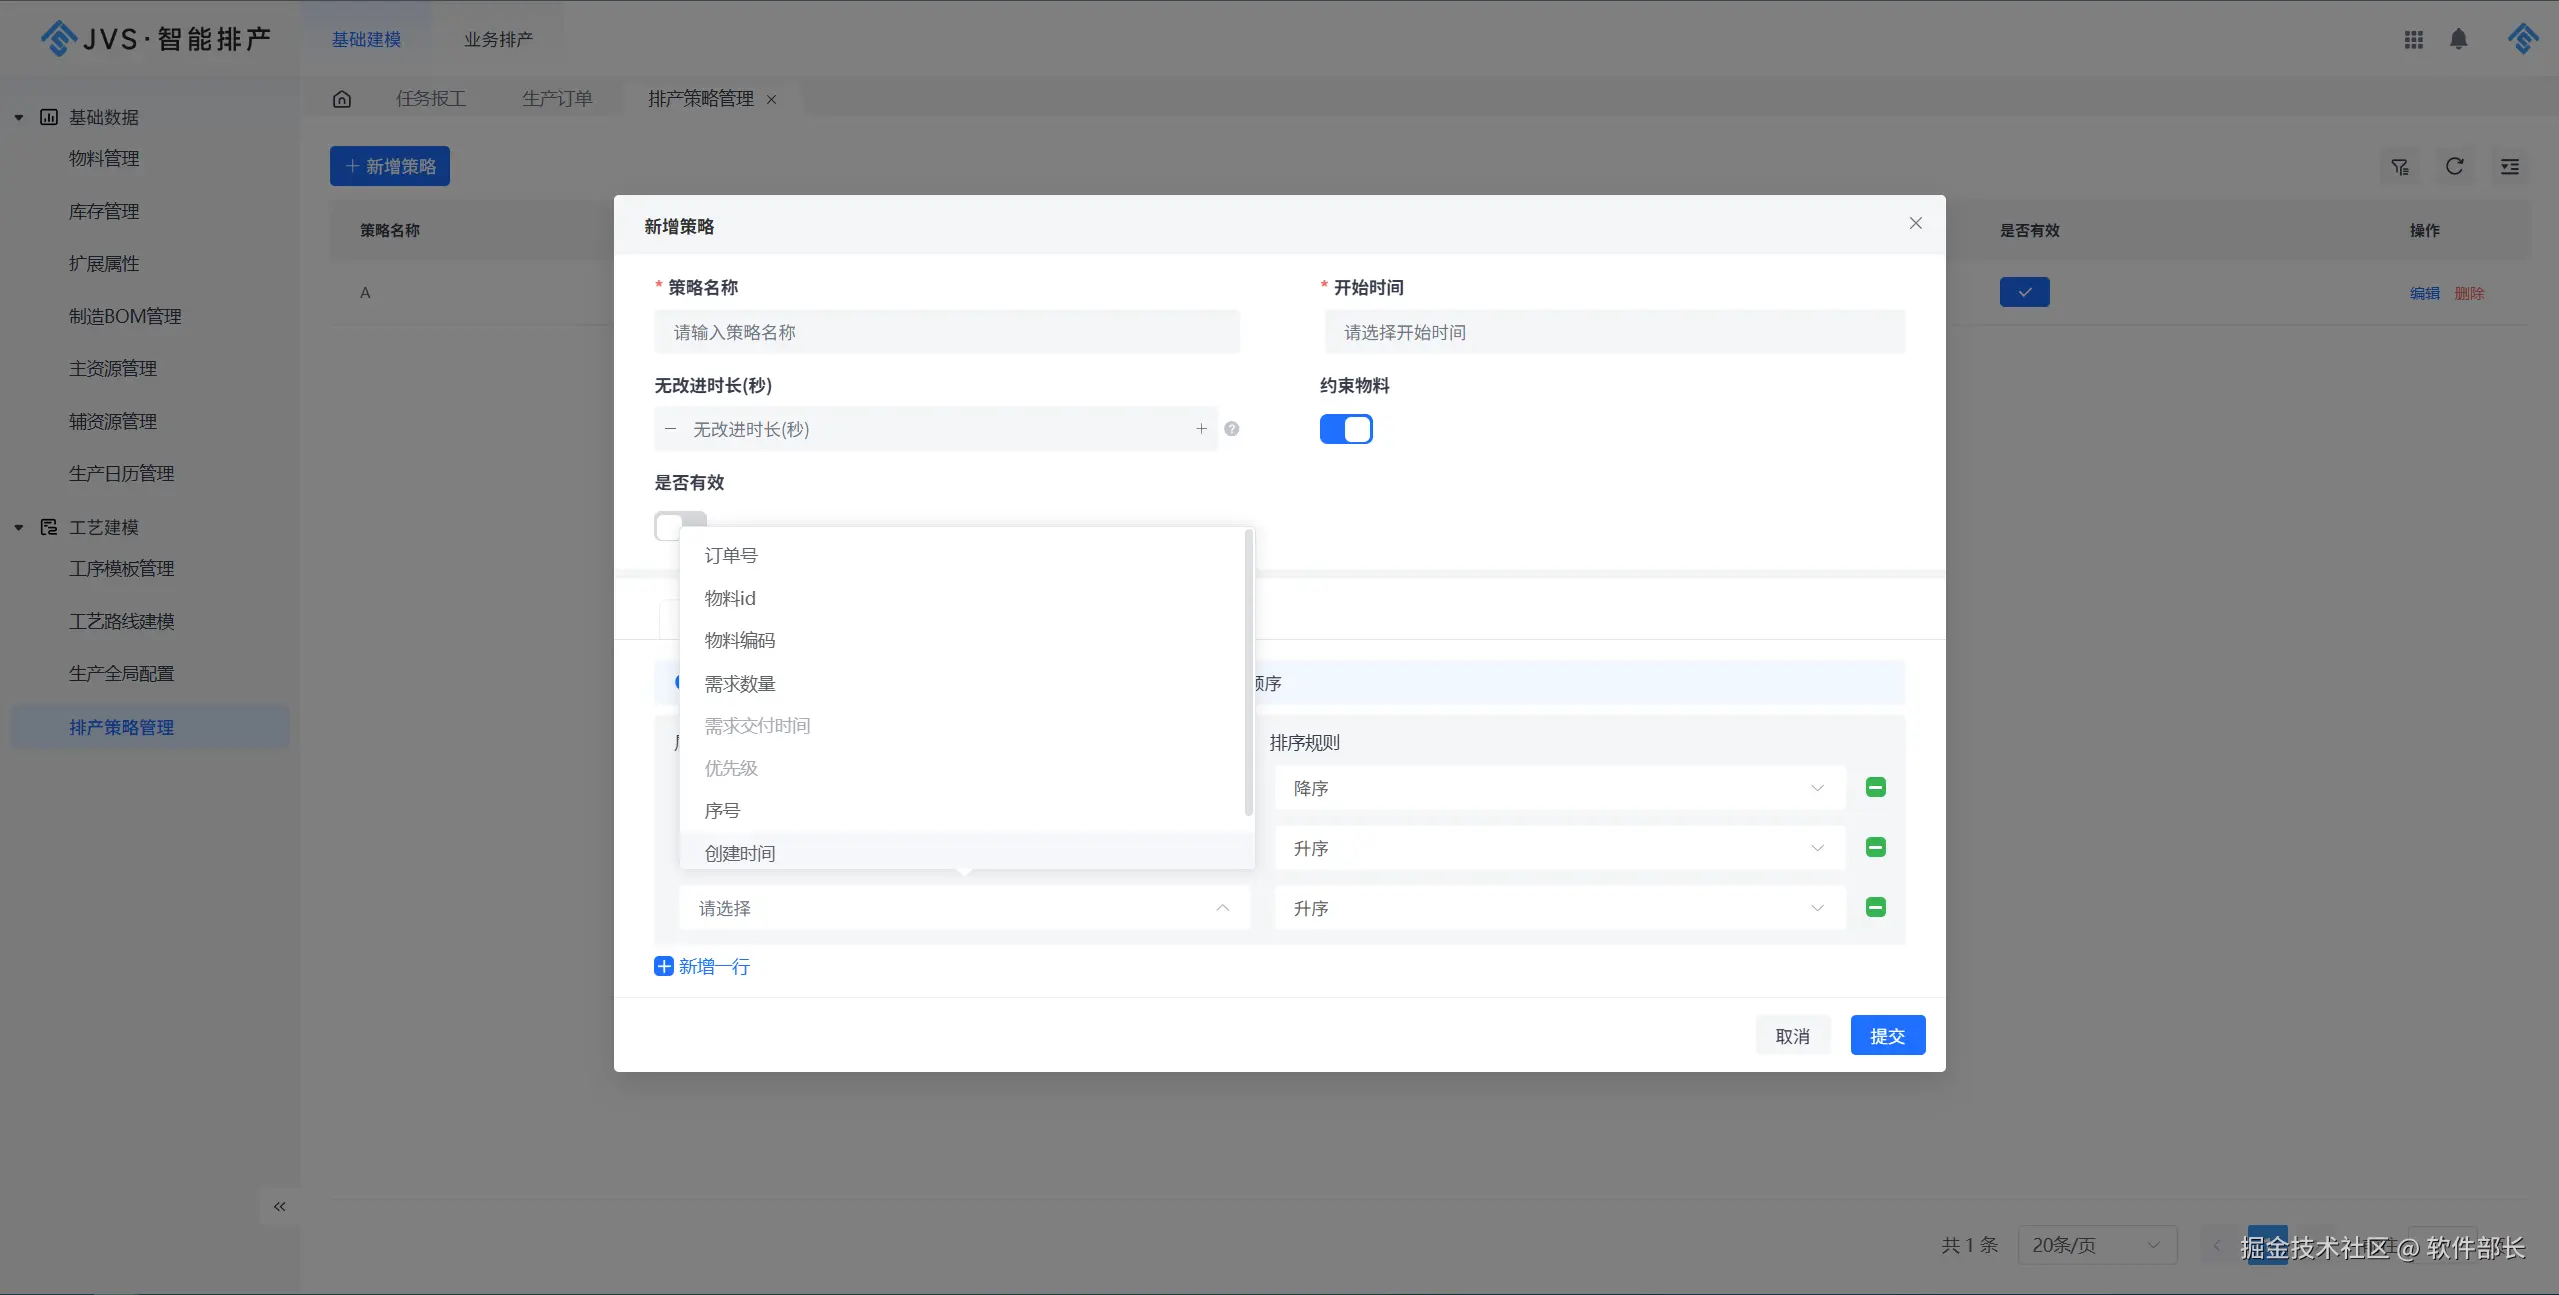Image resolution: width=2559 pixels, height=1295 pixels.
Task: Open the apps grid icon
Action: pos(2413,39)
